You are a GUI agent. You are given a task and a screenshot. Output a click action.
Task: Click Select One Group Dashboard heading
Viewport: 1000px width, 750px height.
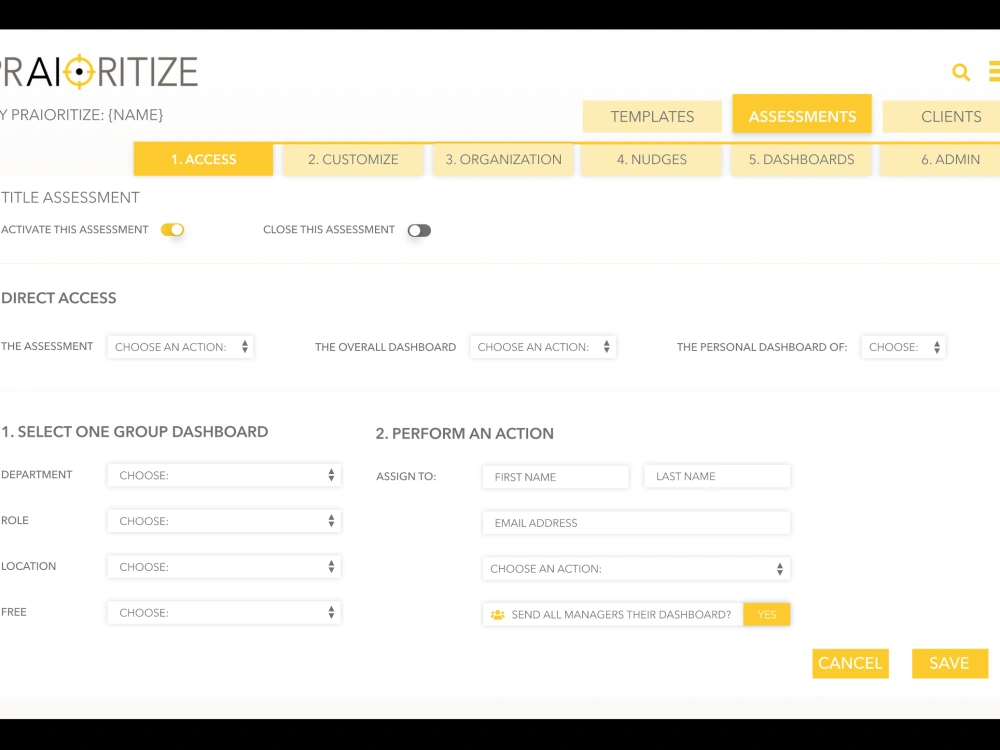point(135,432)
